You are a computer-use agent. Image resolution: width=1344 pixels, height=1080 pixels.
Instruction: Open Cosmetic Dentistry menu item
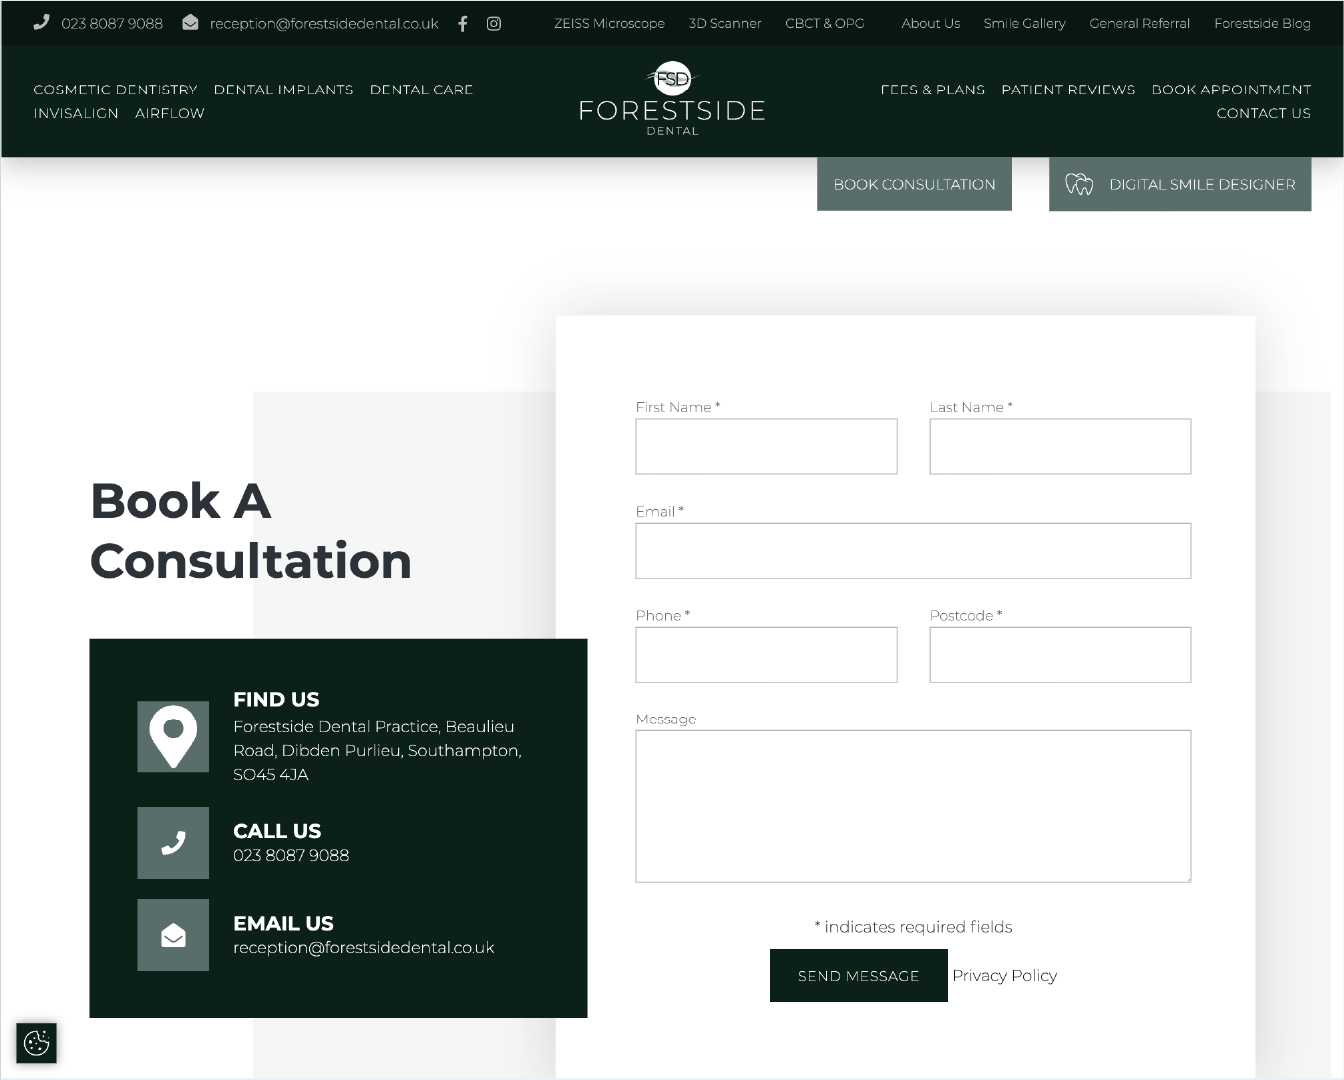click(115, 89)
